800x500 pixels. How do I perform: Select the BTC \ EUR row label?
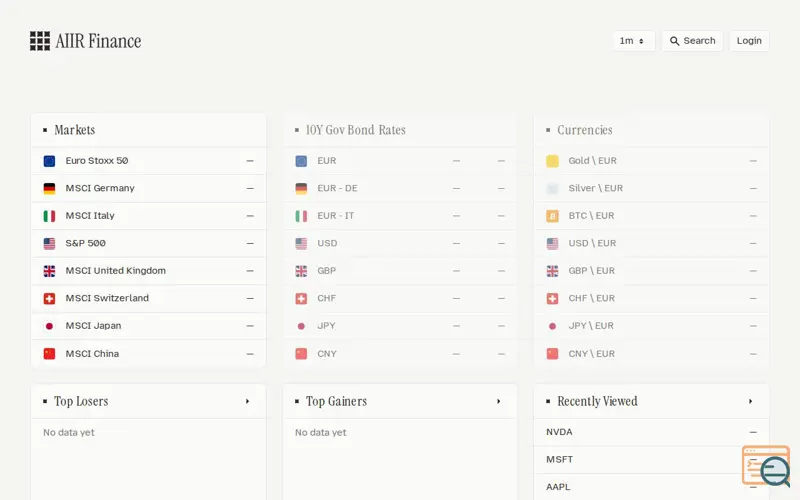(x=591, y=216)
